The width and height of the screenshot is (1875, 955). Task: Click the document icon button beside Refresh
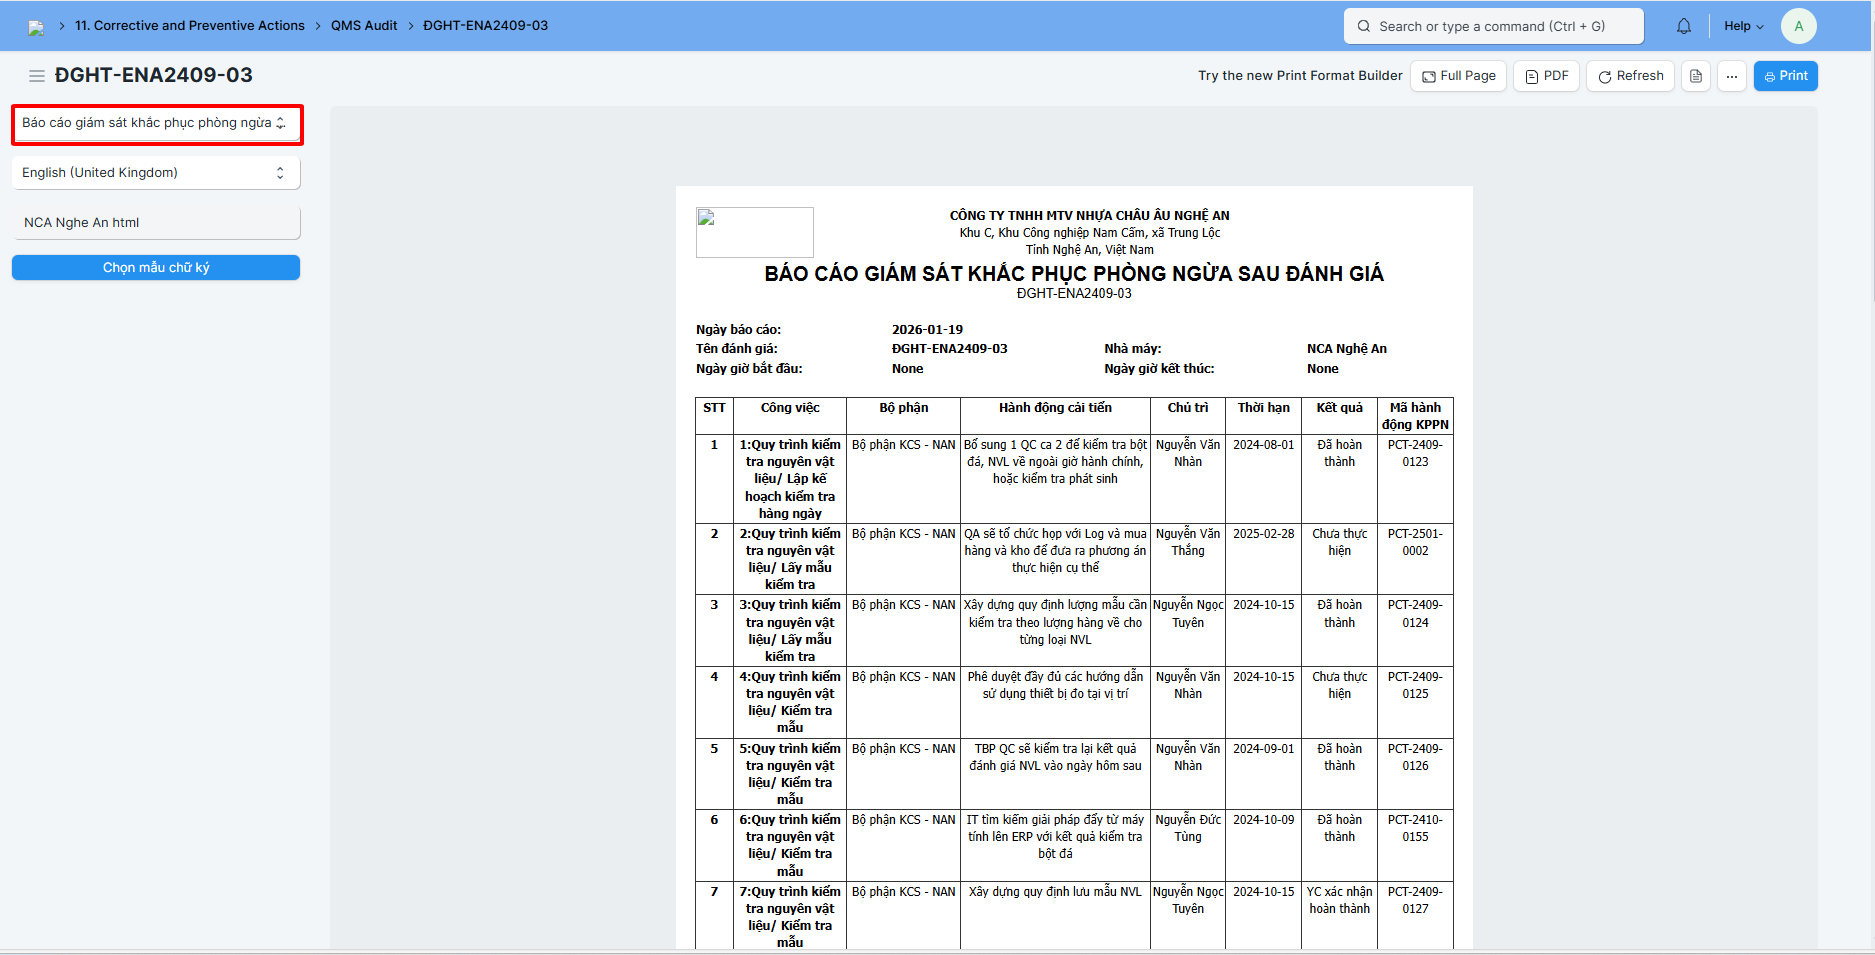pos(1696,76)
